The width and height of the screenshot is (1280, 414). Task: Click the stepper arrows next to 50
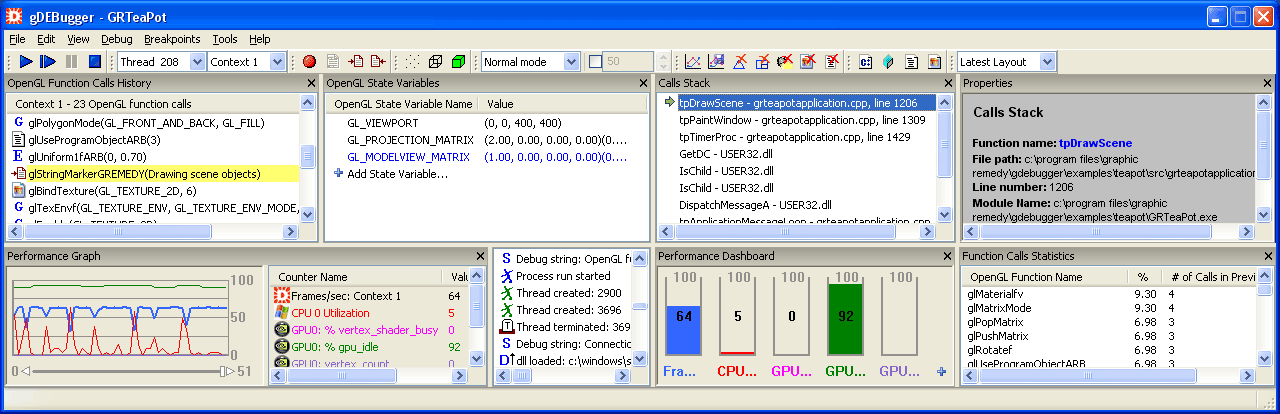[x=664, y=62]
